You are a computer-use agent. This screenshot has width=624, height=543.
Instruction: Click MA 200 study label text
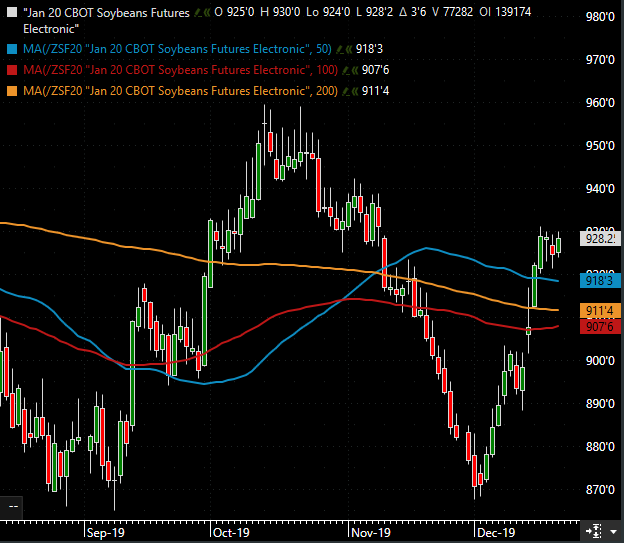click(x=180, y=91)
